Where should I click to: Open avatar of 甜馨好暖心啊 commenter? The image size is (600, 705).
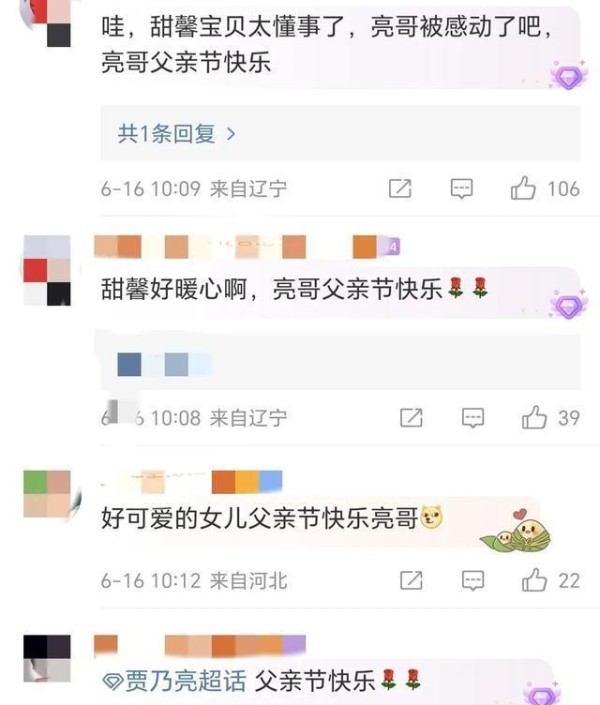[x=47, y=270]
